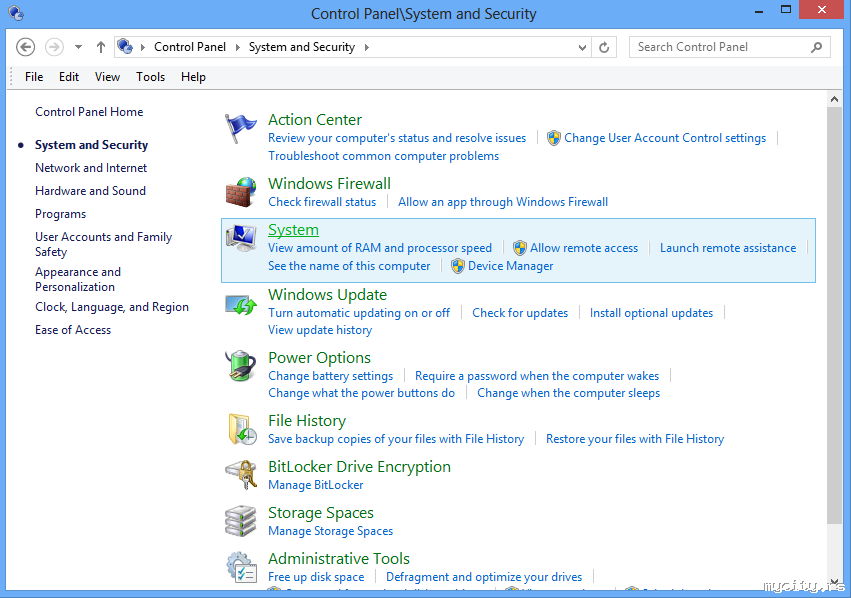The height and width of the screenshot is (598, 851).
Task: Open the Help menu
Action: click(193, 77)
